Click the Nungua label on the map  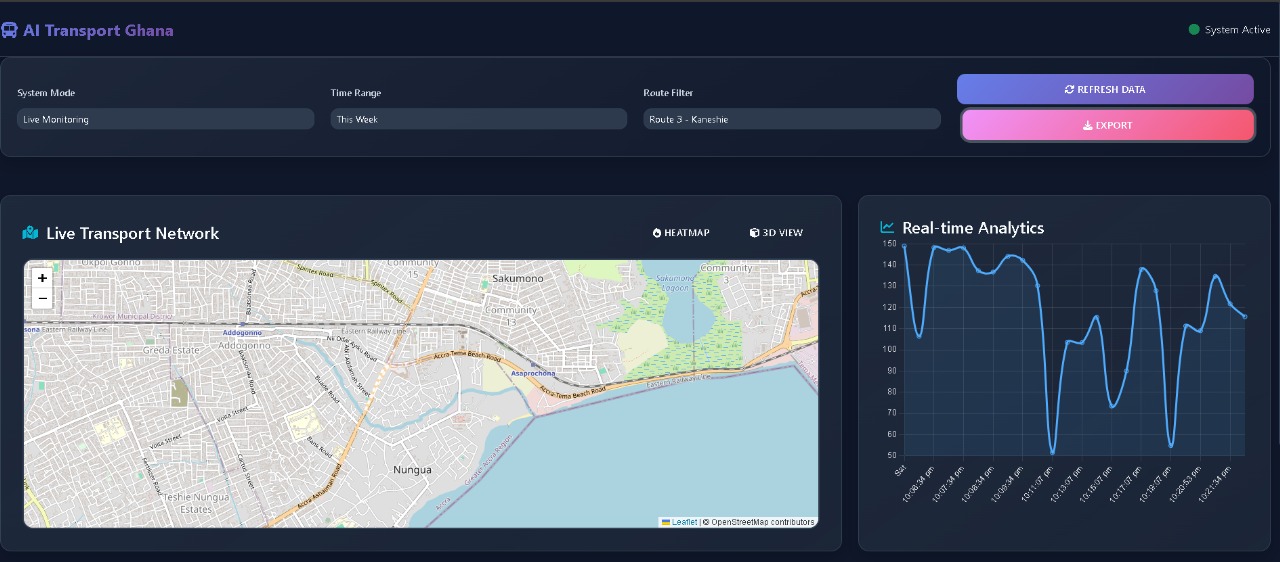coord(412,469)
